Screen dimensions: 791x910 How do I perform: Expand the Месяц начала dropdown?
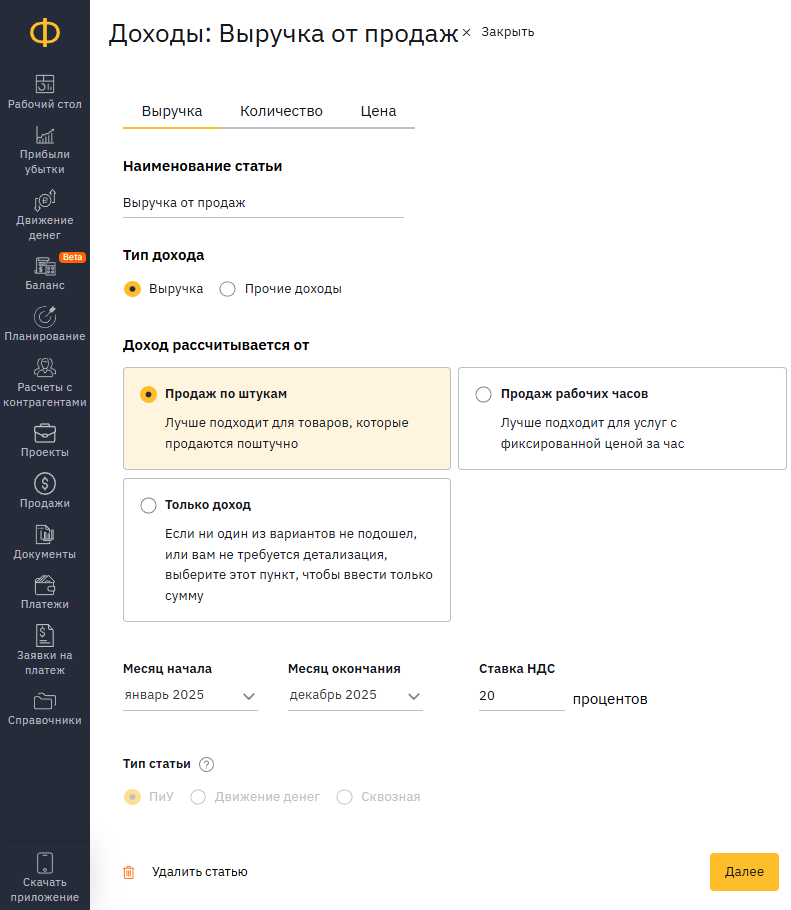(190, 695)
